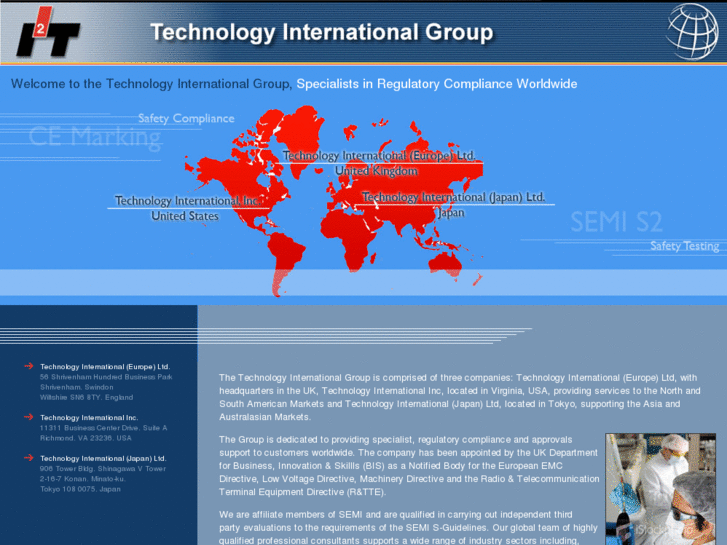Screen dimensions: 727x545
Task: Click paragraph starting 'The Group is dedicated'
Action: pyautogui.click(x=409, y=466)
